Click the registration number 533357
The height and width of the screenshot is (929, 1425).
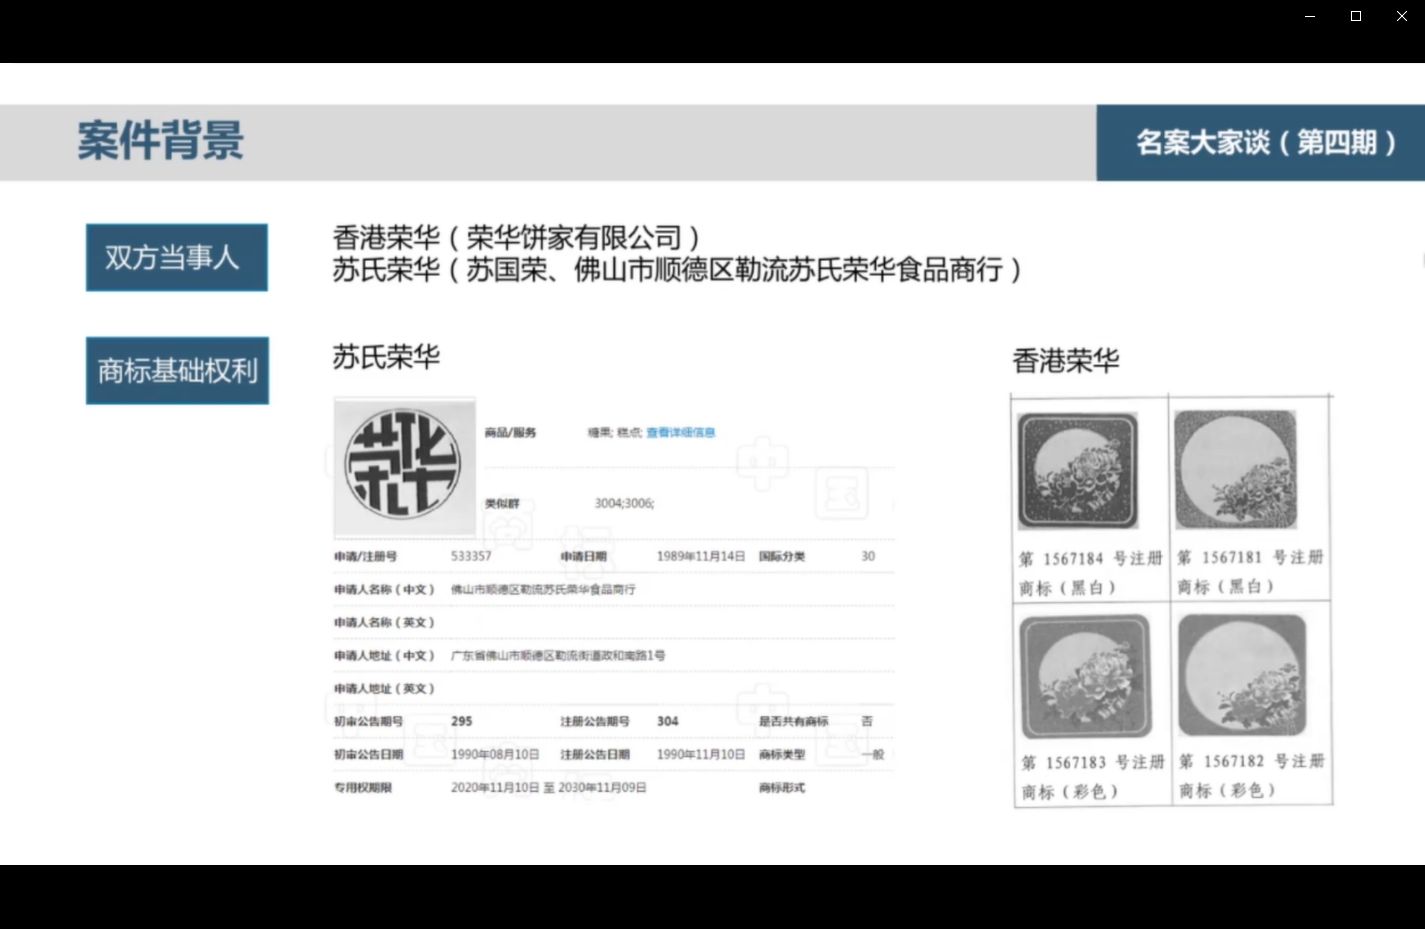pyautogui.click(x=471, y=556)
